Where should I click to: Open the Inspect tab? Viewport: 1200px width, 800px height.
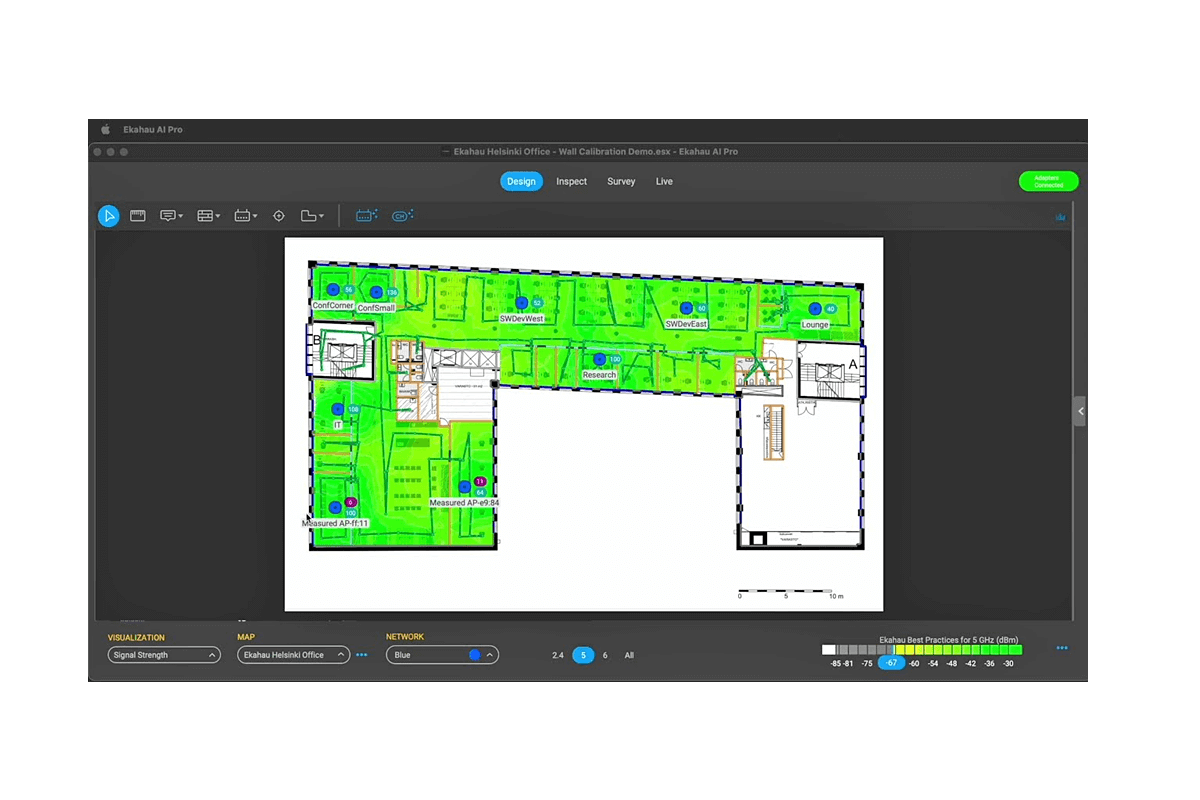click(x=572, y=182)
